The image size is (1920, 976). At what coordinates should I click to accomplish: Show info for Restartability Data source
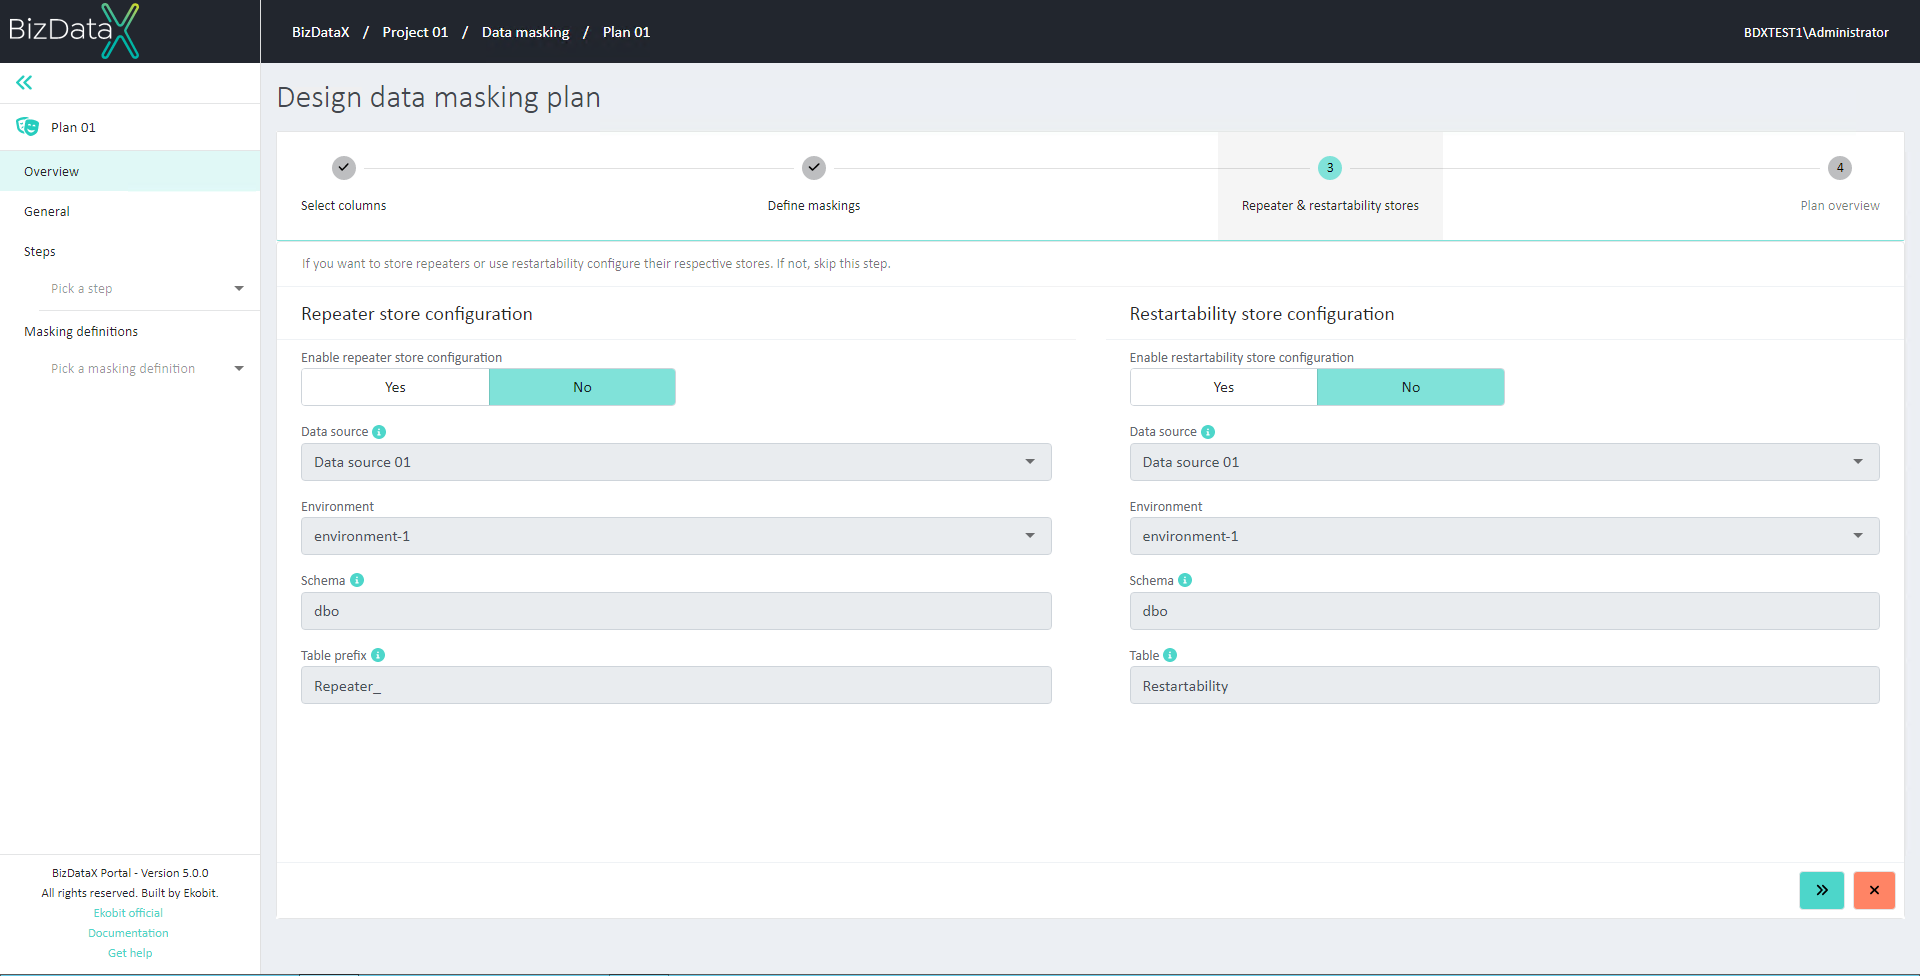pyautogui.click(x=1208, y=432)
